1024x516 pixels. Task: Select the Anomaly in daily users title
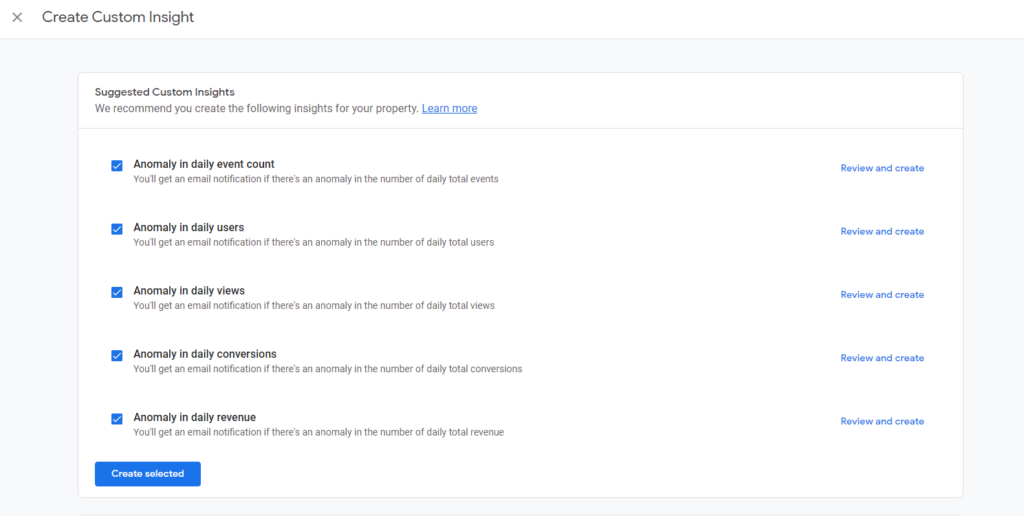tap(189, 227)
